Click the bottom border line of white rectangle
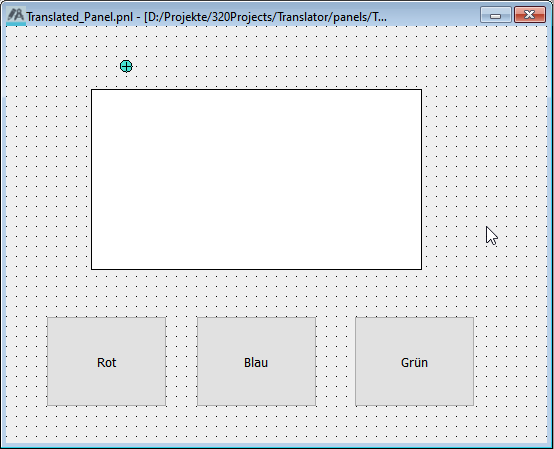 click(256, 269)
